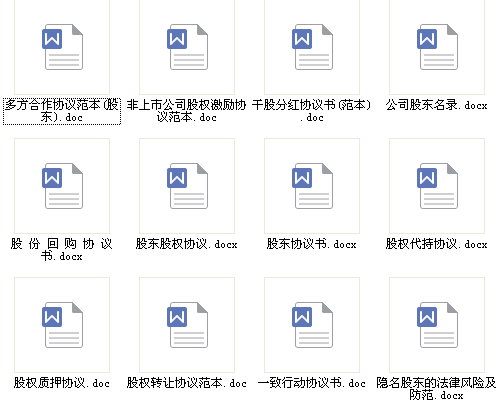Select the 股权代持协议.docx document icon
498x405 pixels.
coord(437,186)
